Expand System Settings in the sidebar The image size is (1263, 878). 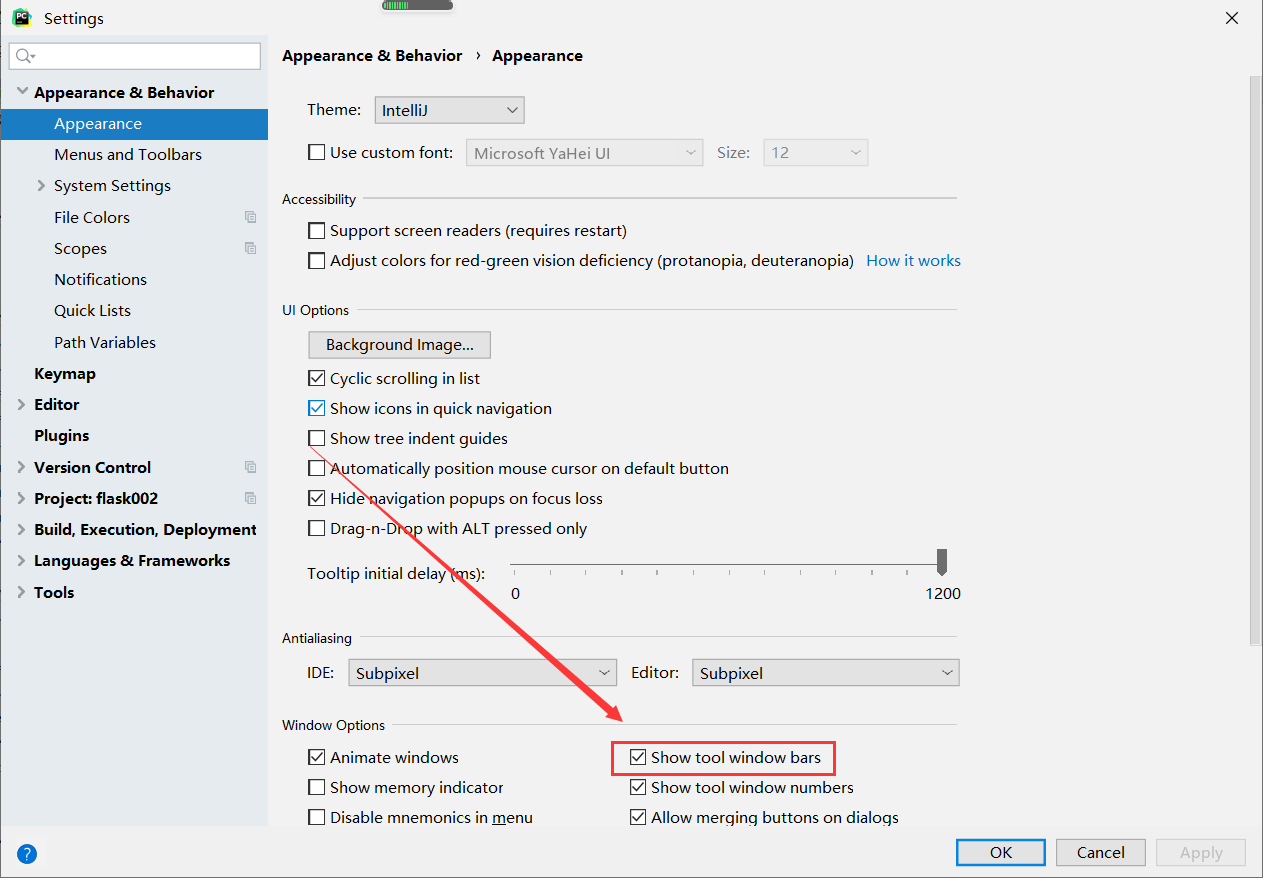pyautogui.click(x=40, y=185)
